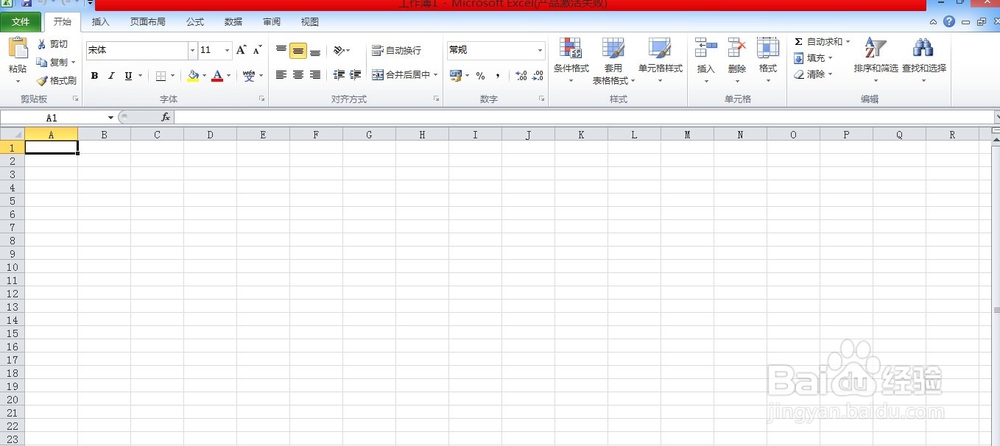Set bottom vertical alignment
The height and width of the screenshot is (446, 1000).
pos(315,50)
